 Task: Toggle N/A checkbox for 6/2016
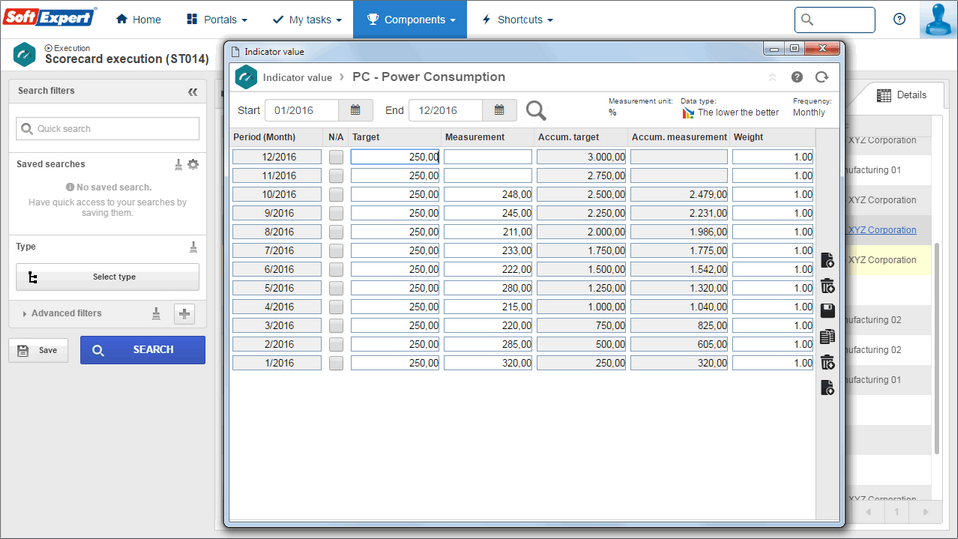coord(336,270)
